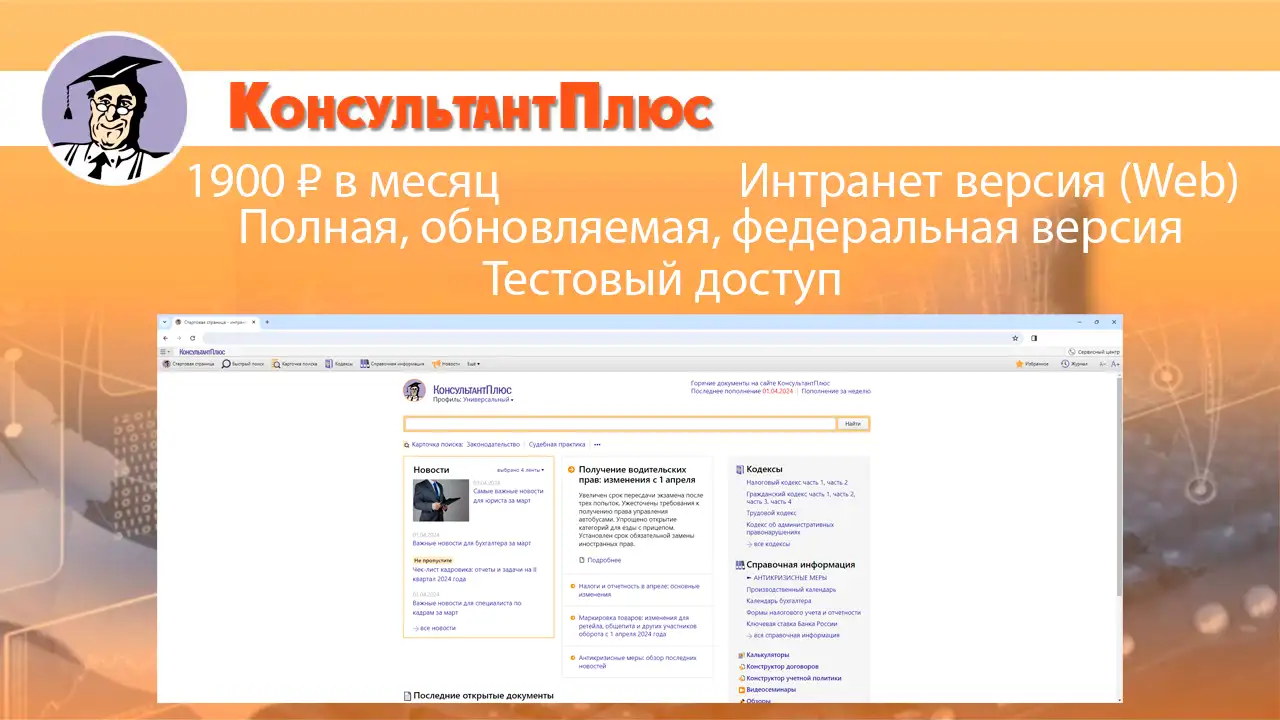Expand the Ещё toolbar dropdown
The image size is (1280, 720).
point(473,364)
